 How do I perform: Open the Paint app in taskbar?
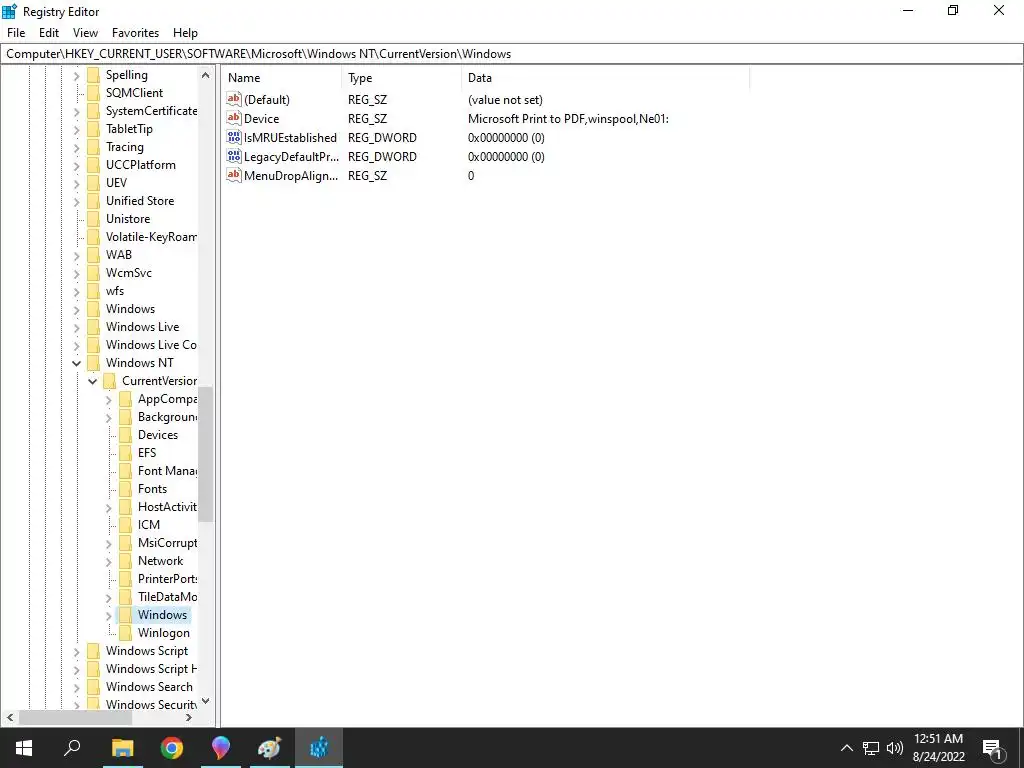tap(269, 748)
